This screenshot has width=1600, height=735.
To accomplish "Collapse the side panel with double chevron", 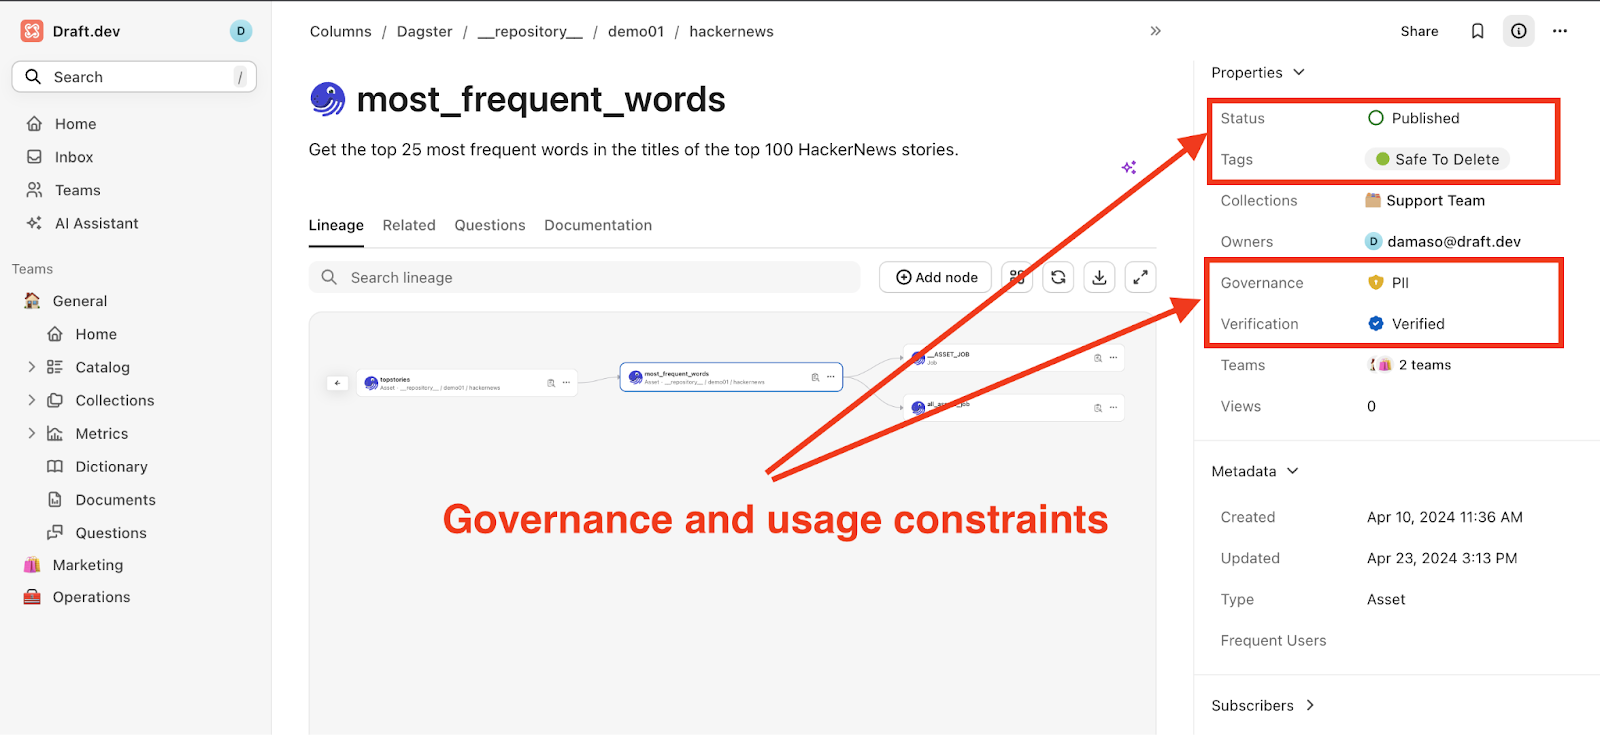I will [x=1155, y=31].
